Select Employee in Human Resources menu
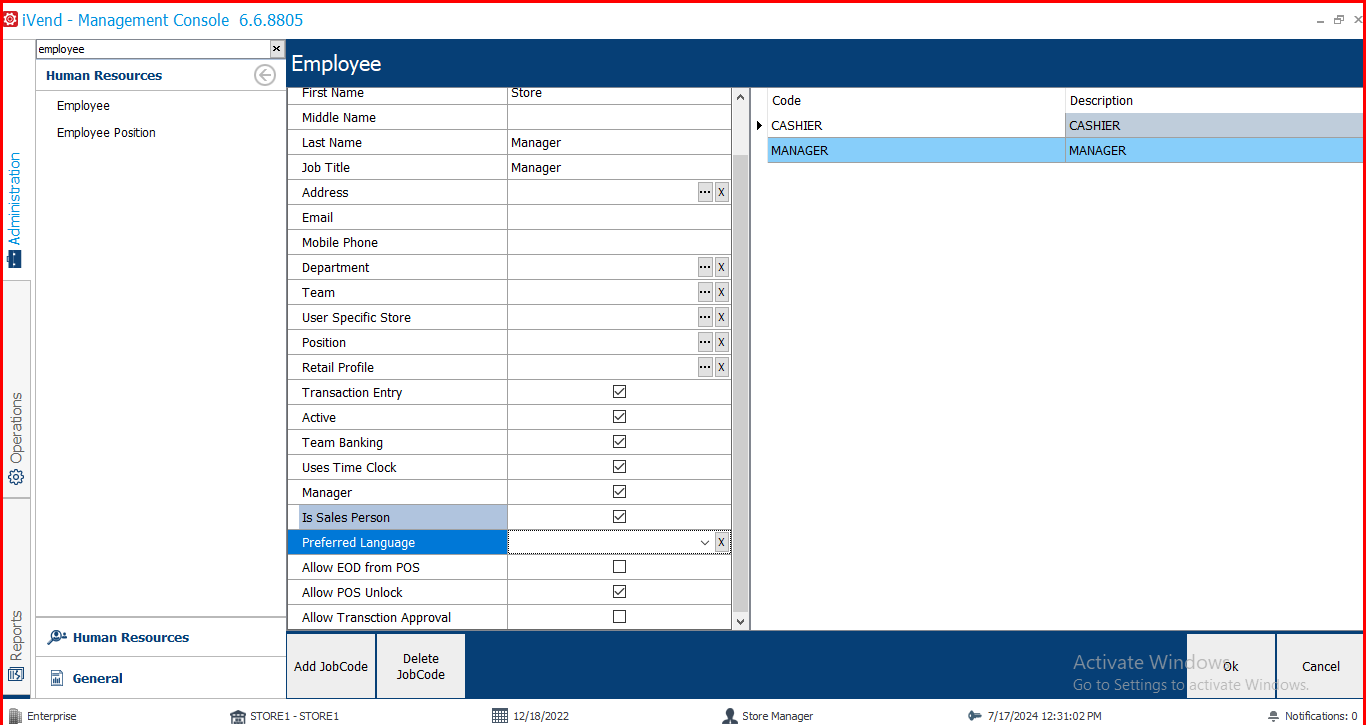1366x725 pixels. (x=83, y=106)
